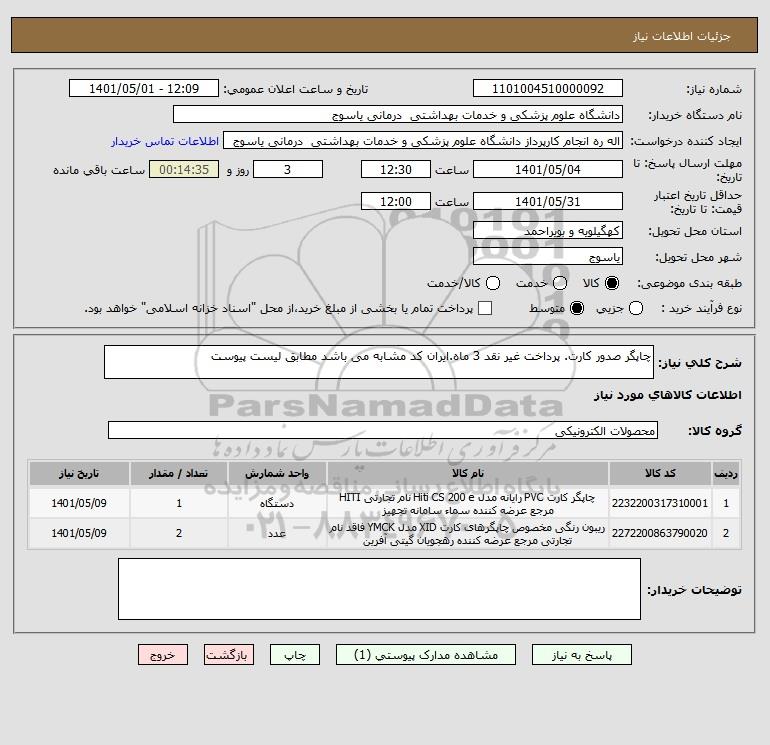Click the چاپ print button

pos(295,655)
